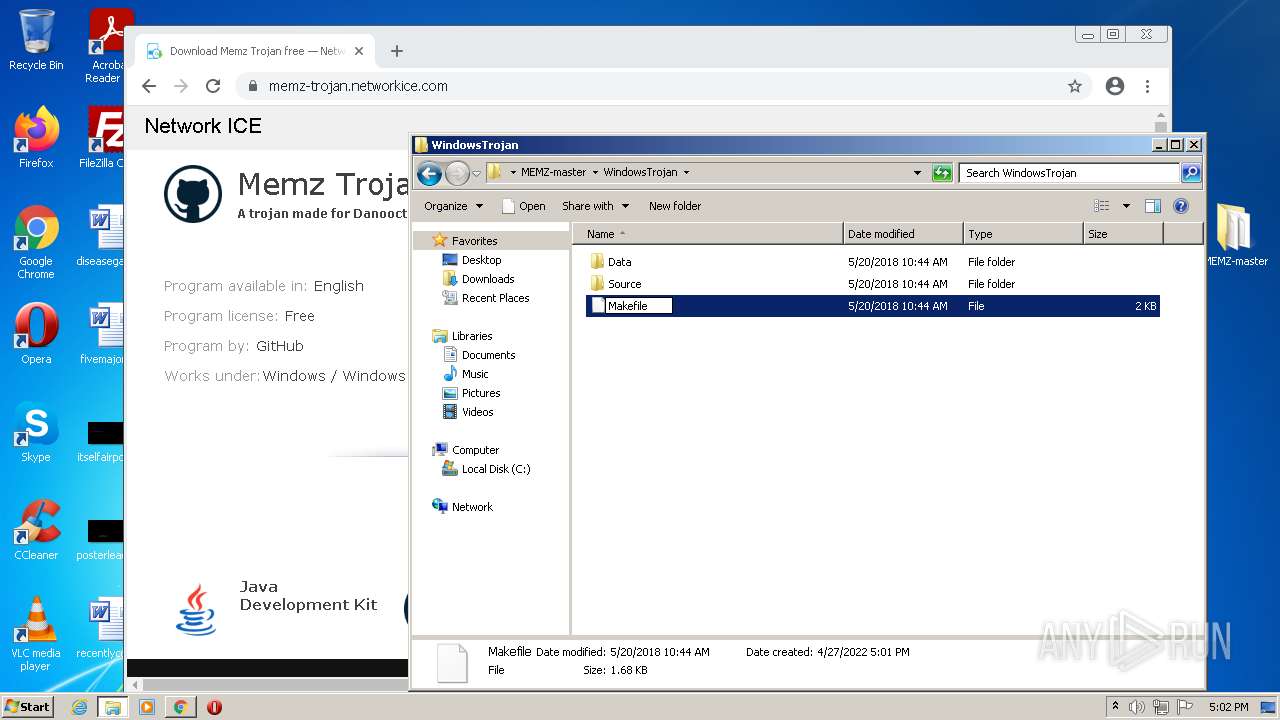Open the Chrome profile avatar

(x=1115, y=86)
